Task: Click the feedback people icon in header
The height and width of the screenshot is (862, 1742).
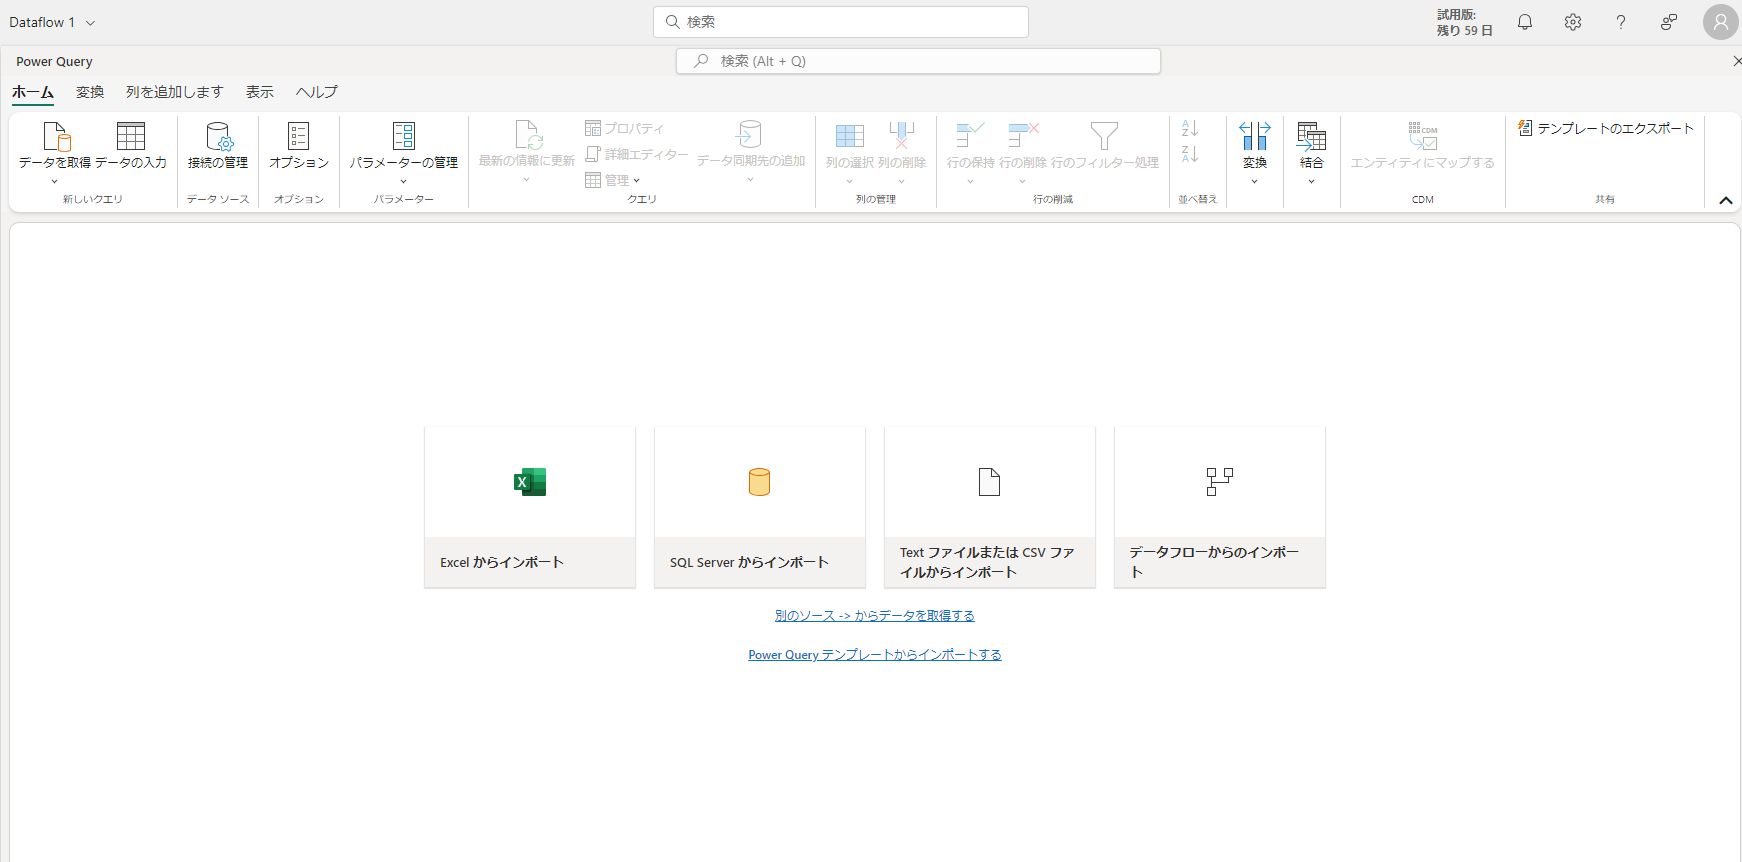Action: (x=1669, y=22)
